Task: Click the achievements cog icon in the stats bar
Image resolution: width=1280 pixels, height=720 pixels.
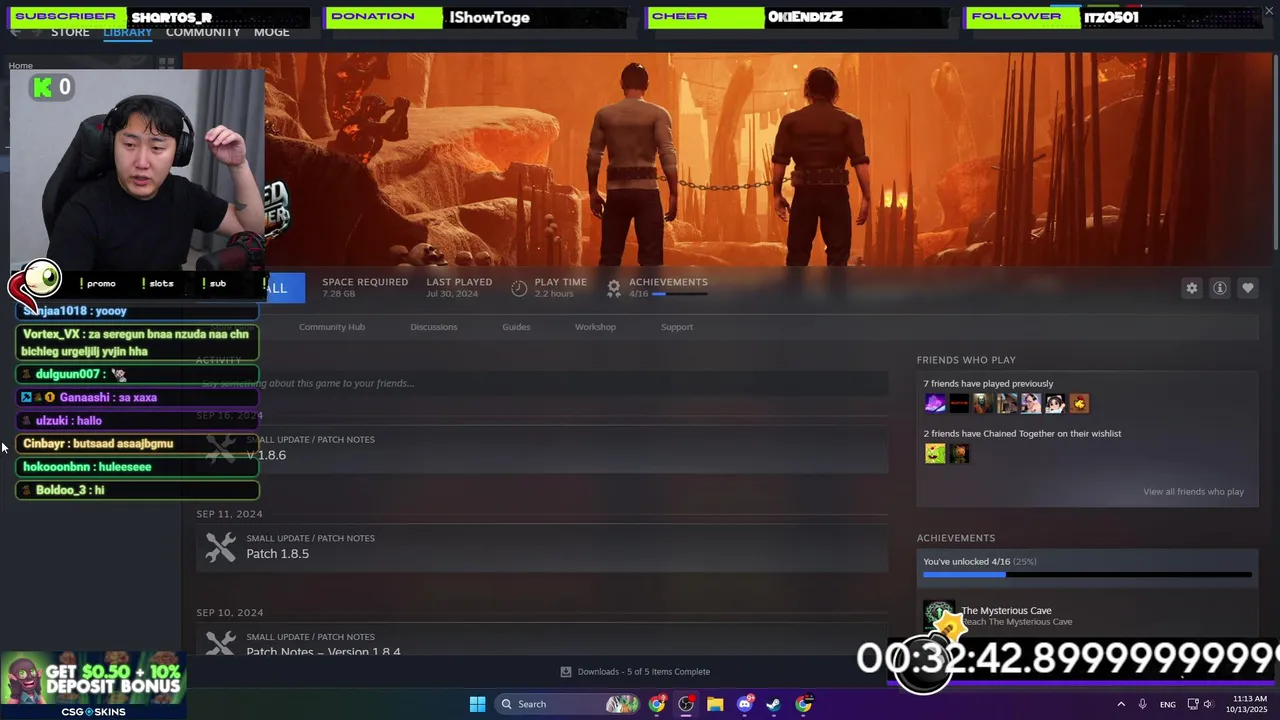Action: 614,288
